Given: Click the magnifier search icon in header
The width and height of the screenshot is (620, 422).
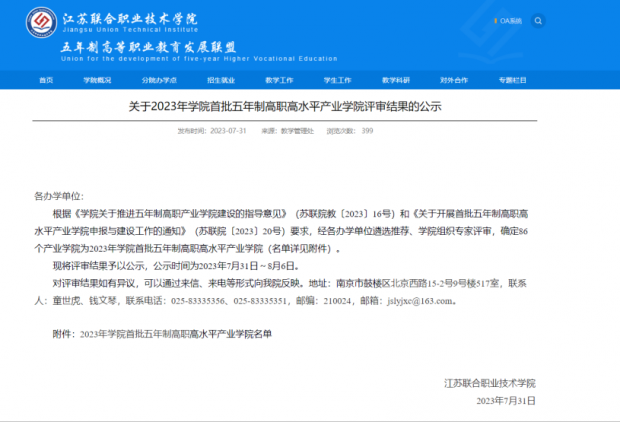Looking at the screenshot, I should point(538,21).
